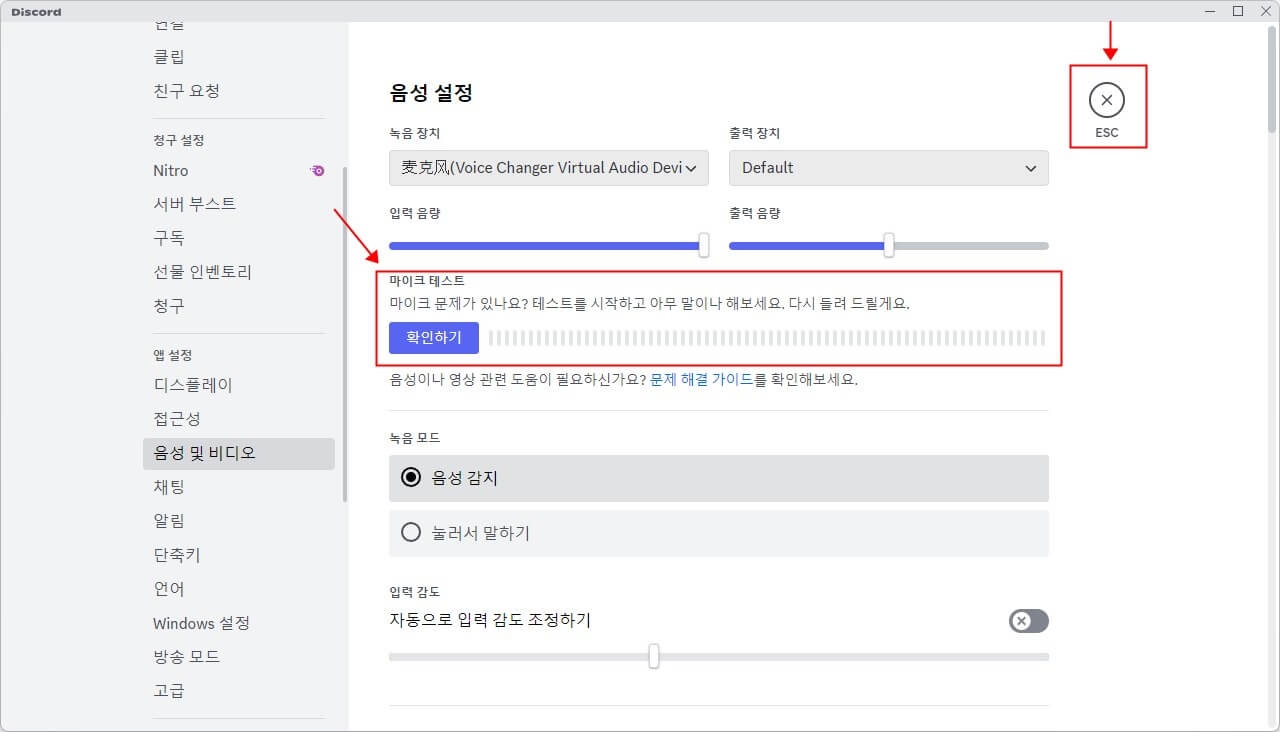Close settings using the ESC circle icon
This screenshot has width=1280, height=732.
1107,100
